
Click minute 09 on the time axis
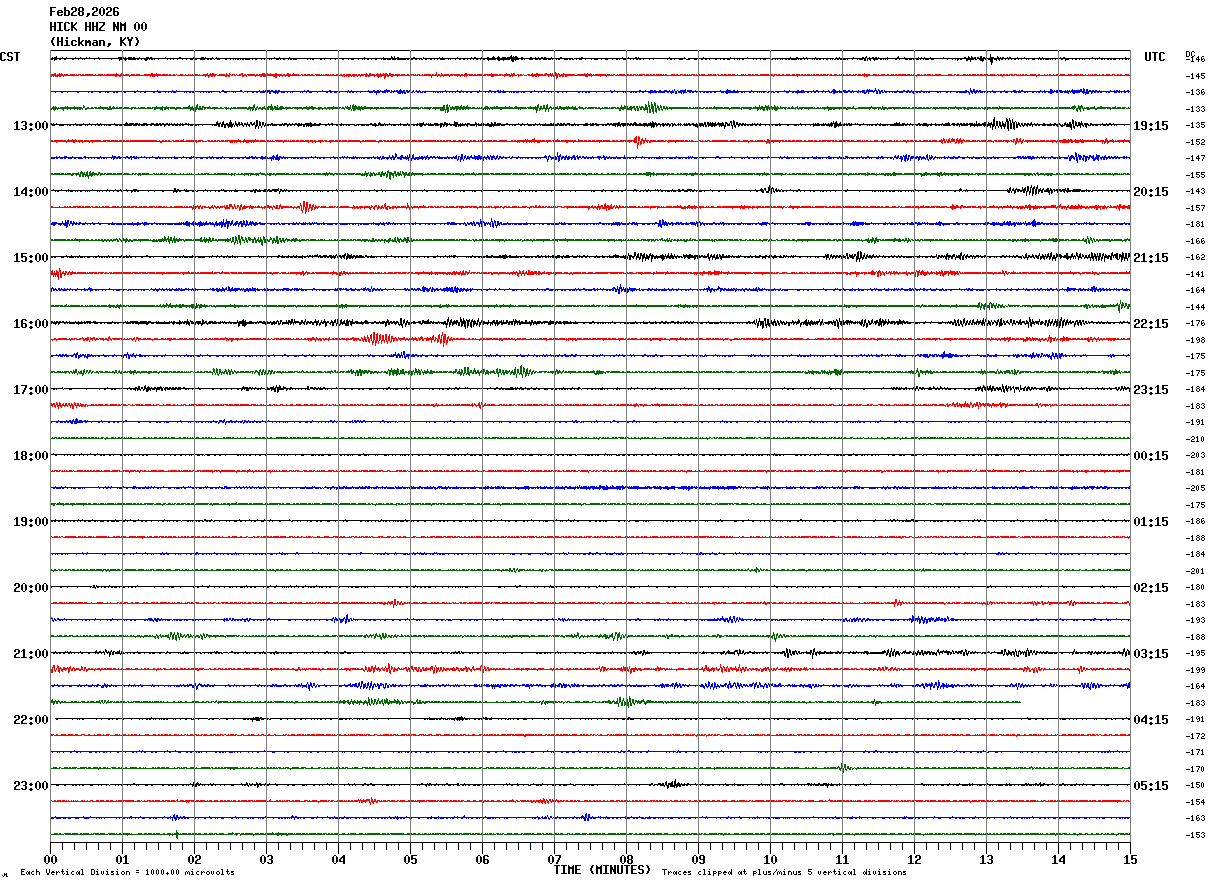698,859
